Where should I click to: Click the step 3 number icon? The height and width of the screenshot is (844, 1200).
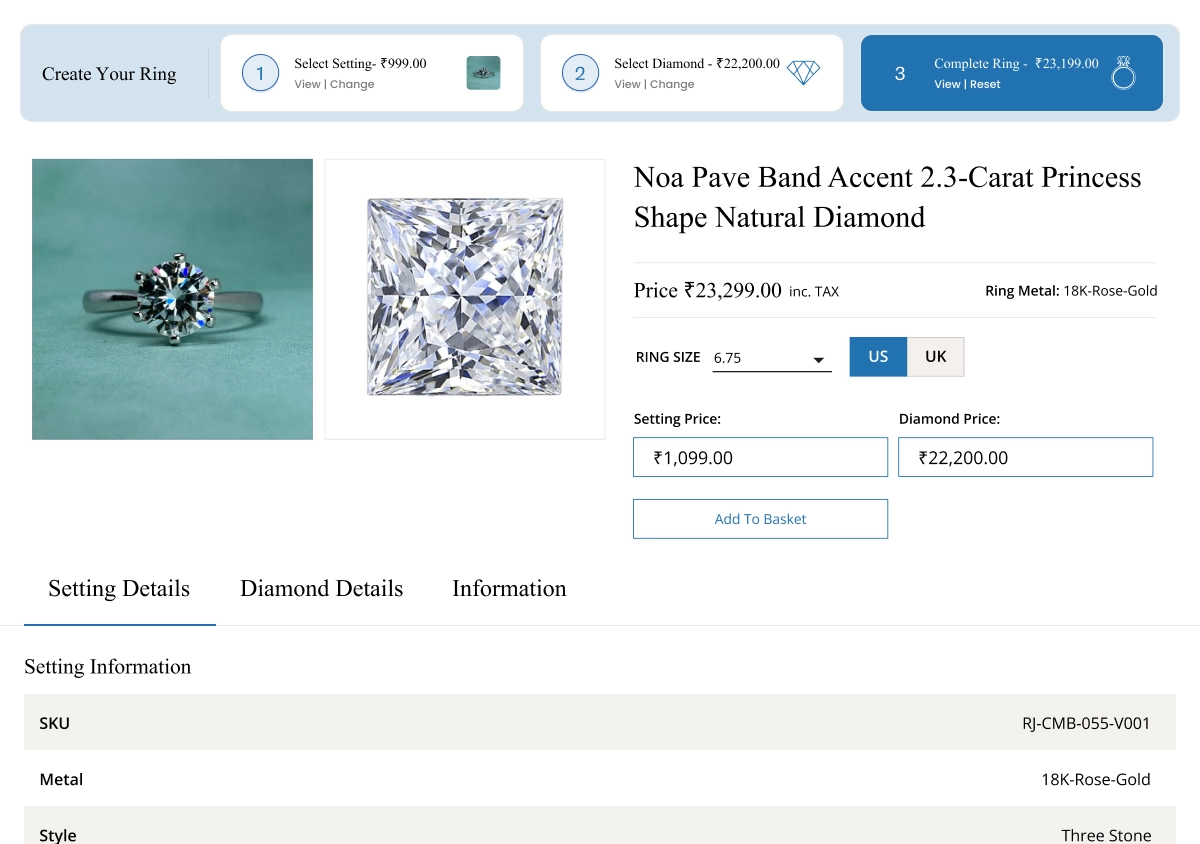point(900,73)
